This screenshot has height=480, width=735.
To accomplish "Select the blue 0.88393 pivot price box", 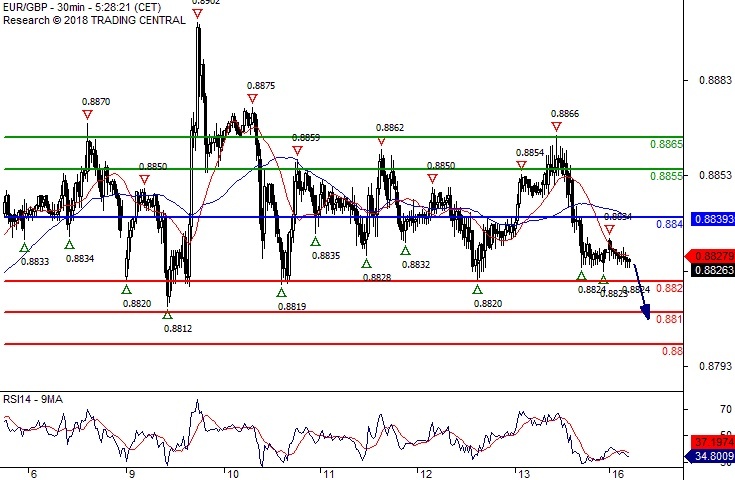I will (x=713, y=219).
